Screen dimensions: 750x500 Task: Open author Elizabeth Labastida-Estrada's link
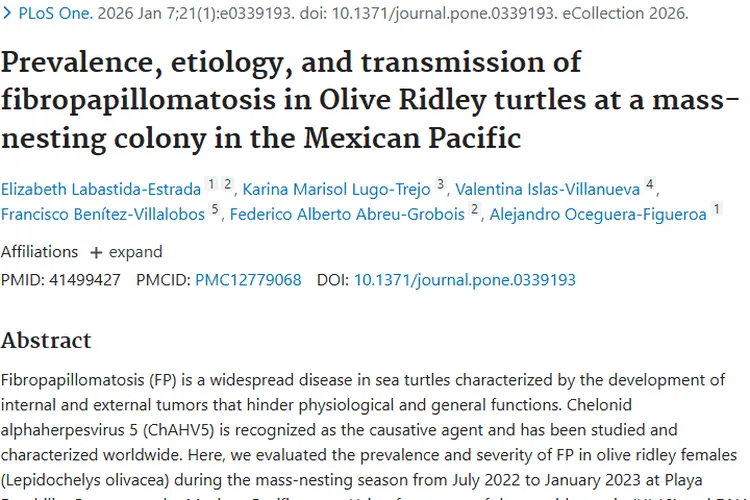click(x=101, y=188)
